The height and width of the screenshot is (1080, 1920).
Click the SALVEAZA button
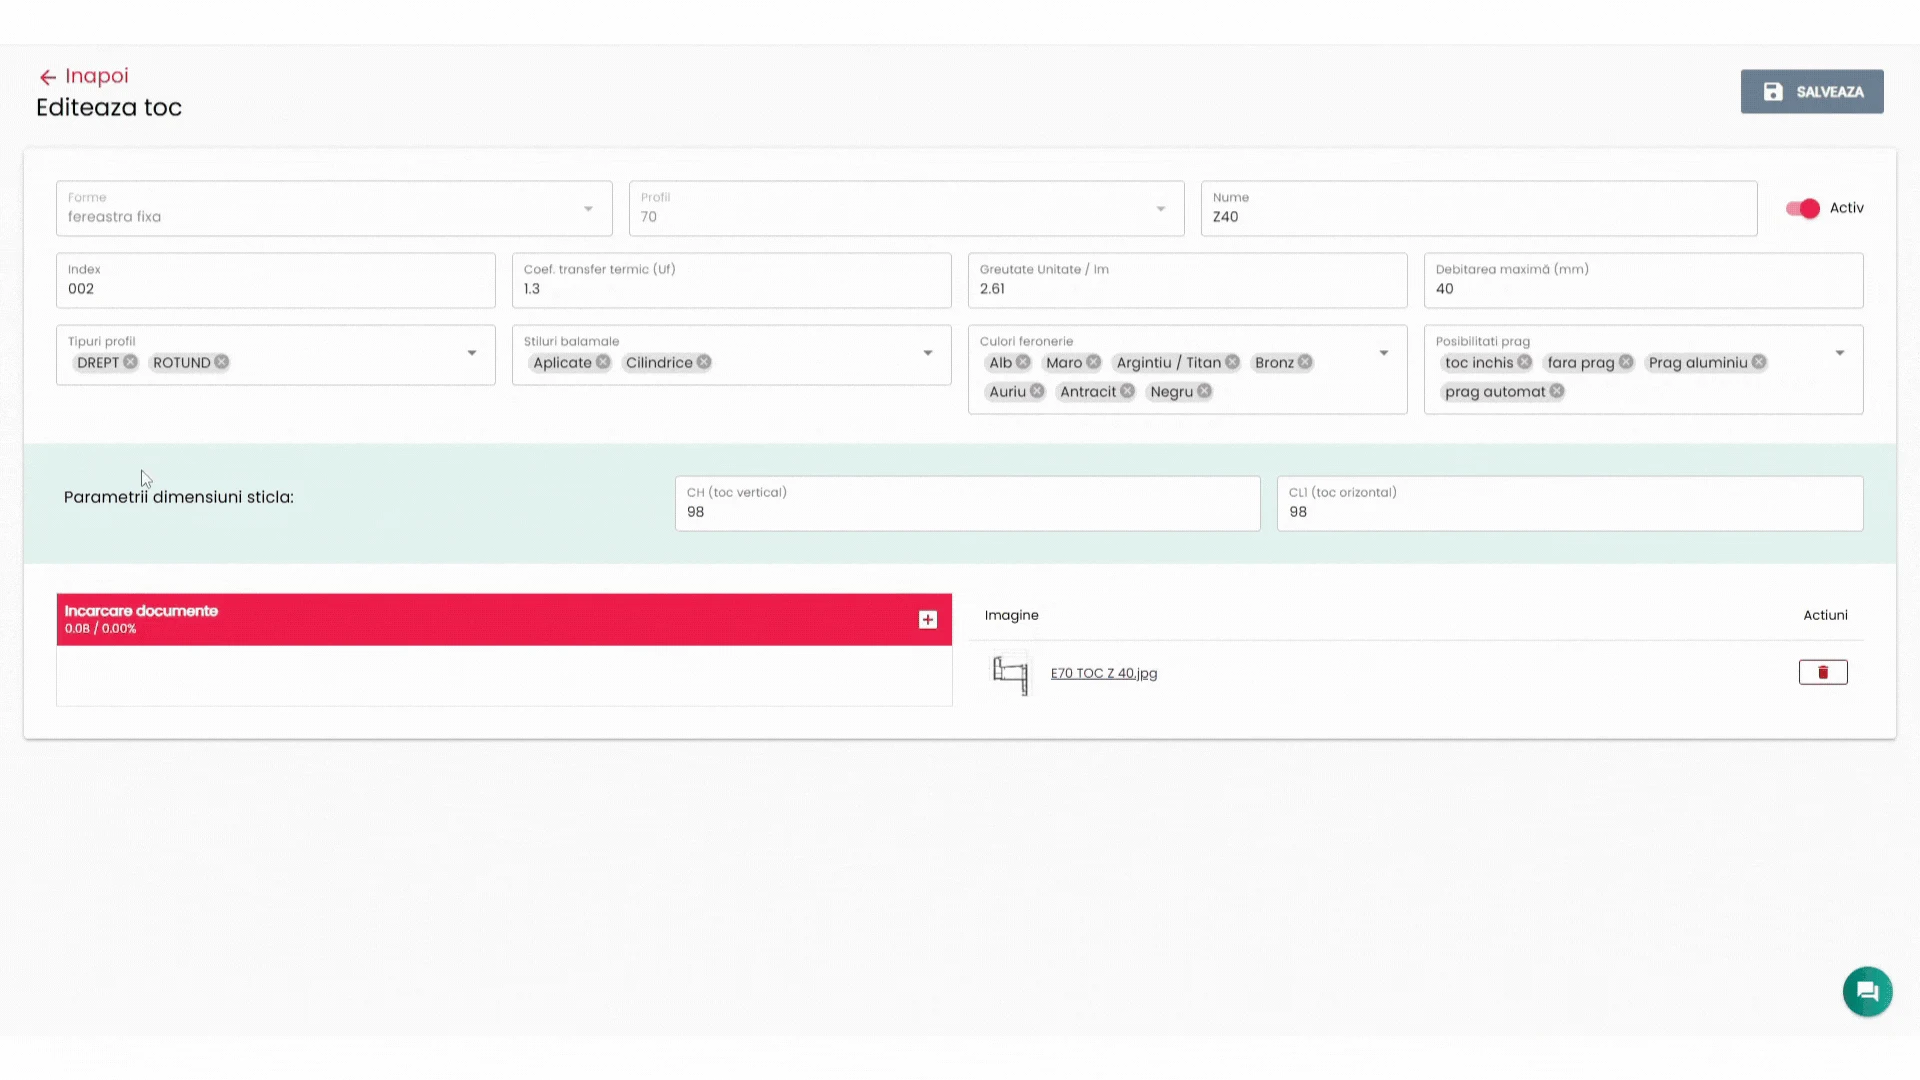coord(1812,91)
